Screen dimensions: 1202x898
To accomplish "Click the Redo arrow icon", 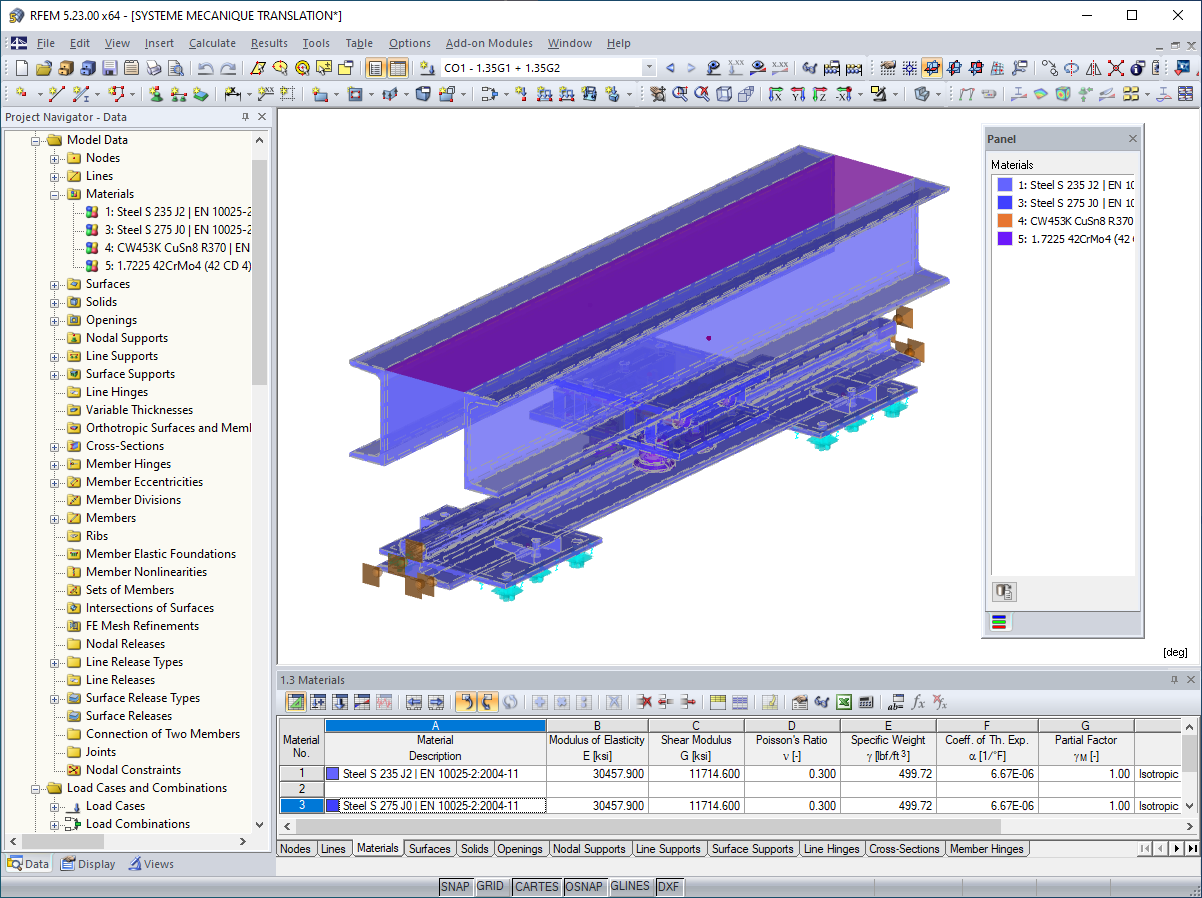I will coord(228,68).
